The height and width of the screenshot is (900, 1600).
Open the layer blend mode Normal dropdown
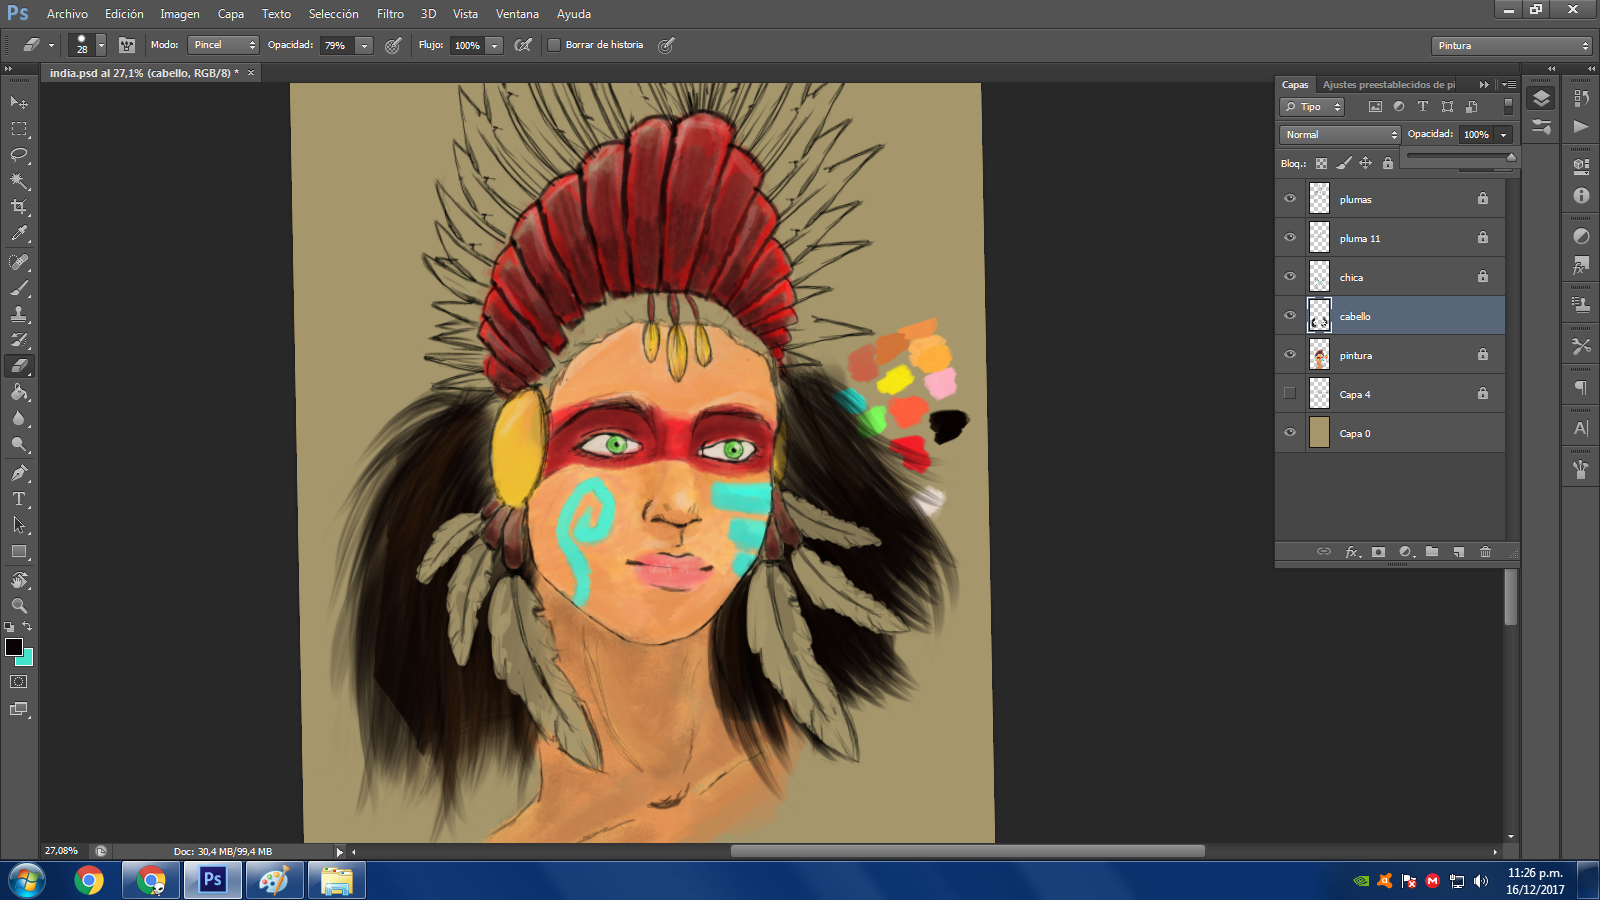pos(1339,134)
